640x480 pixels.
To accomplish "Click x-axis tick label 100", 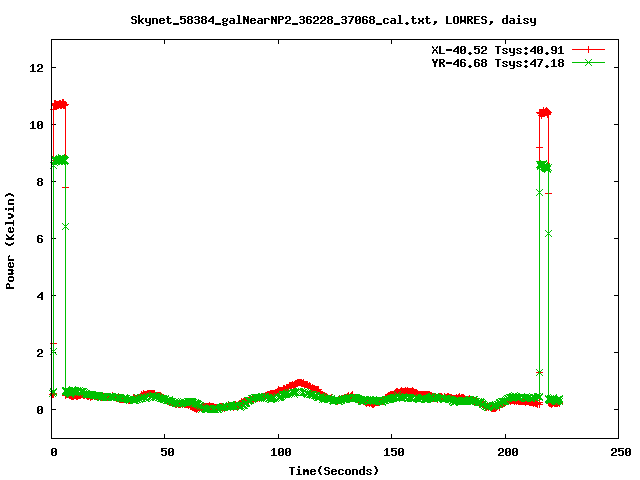I will pyautogui.click(x=280, y=452).
